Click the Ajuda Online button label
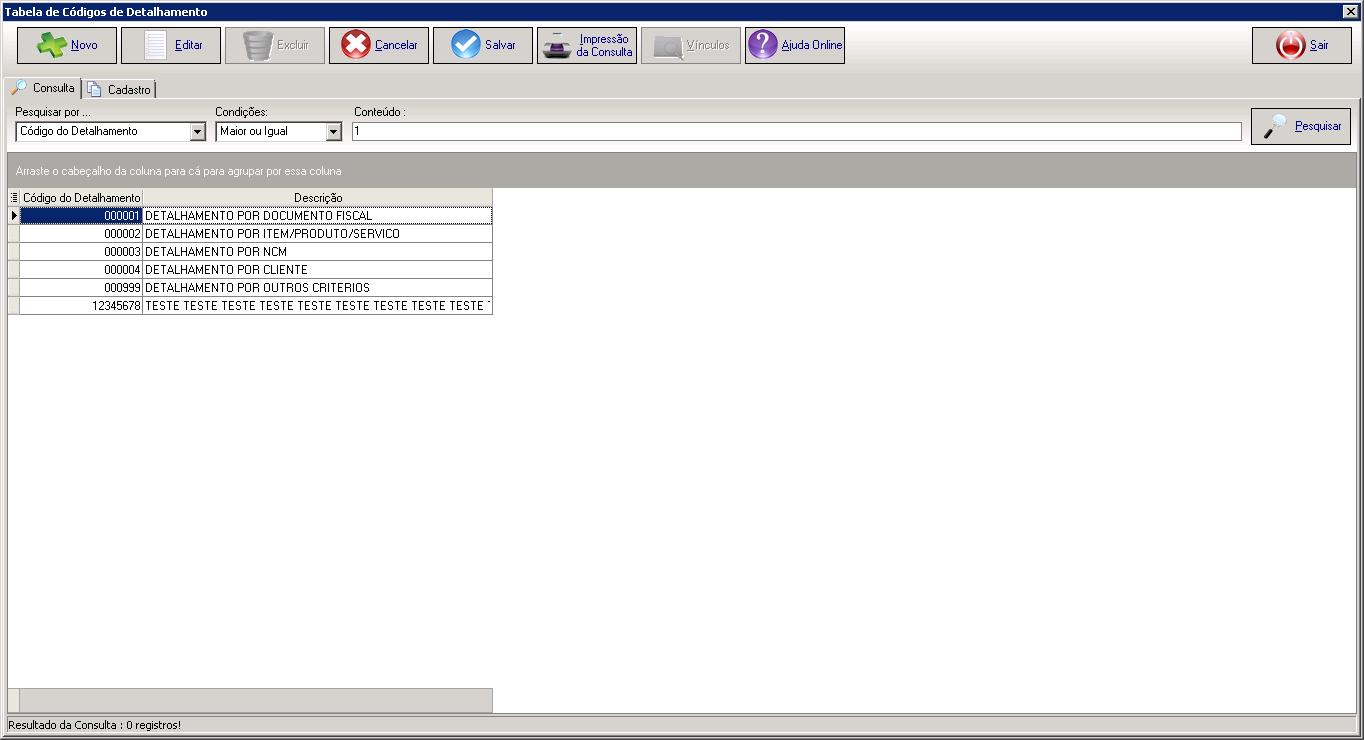Image resolution: width=1364 pixels, height=740 pixels. coord(812,45)
